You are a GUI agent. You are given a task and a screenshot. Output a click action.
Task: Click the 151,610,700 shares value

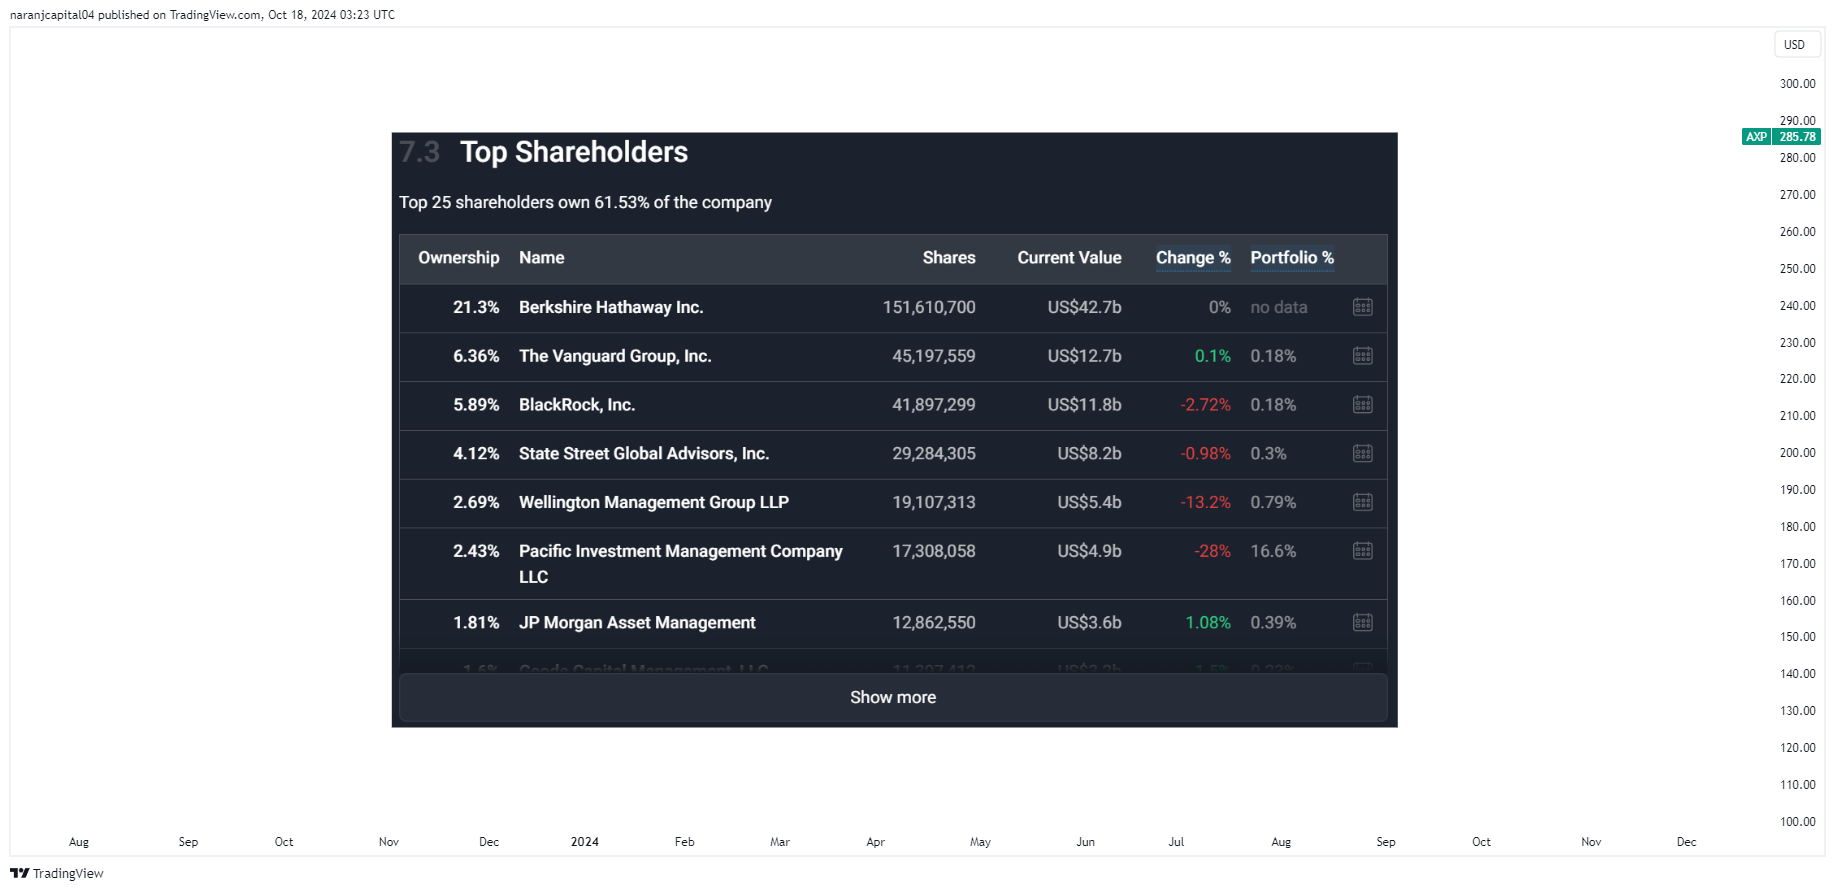pos(929,307)
